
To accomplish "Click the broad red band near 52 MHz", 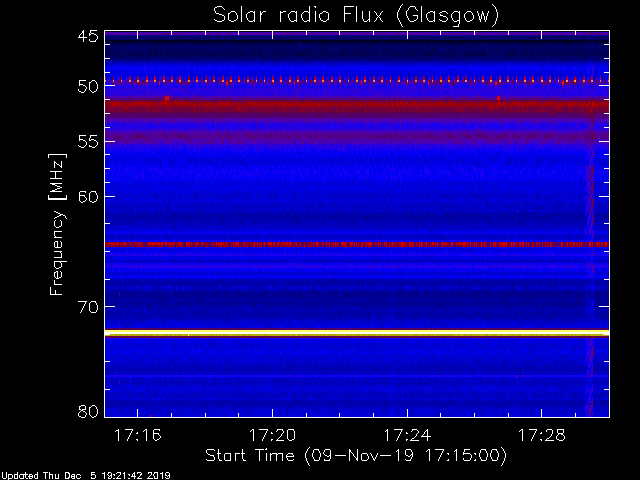I will 357,107.
